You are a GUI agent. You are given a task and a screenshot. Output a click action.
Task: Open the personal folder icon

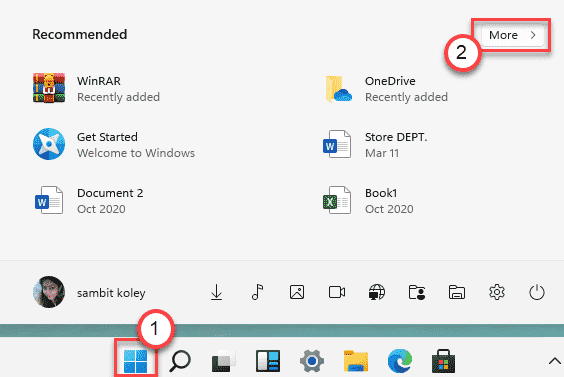pyautogui.click(x=417, y=292)
